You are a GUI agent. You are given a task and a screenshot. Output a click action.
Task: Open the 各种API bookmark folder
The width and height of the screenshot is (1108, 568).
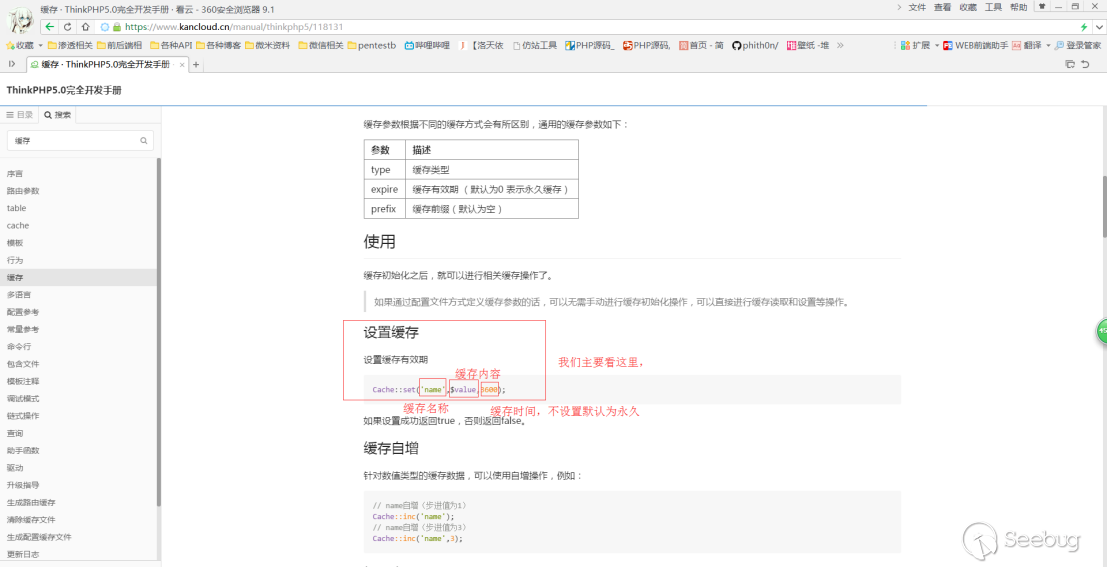[170, 45]
